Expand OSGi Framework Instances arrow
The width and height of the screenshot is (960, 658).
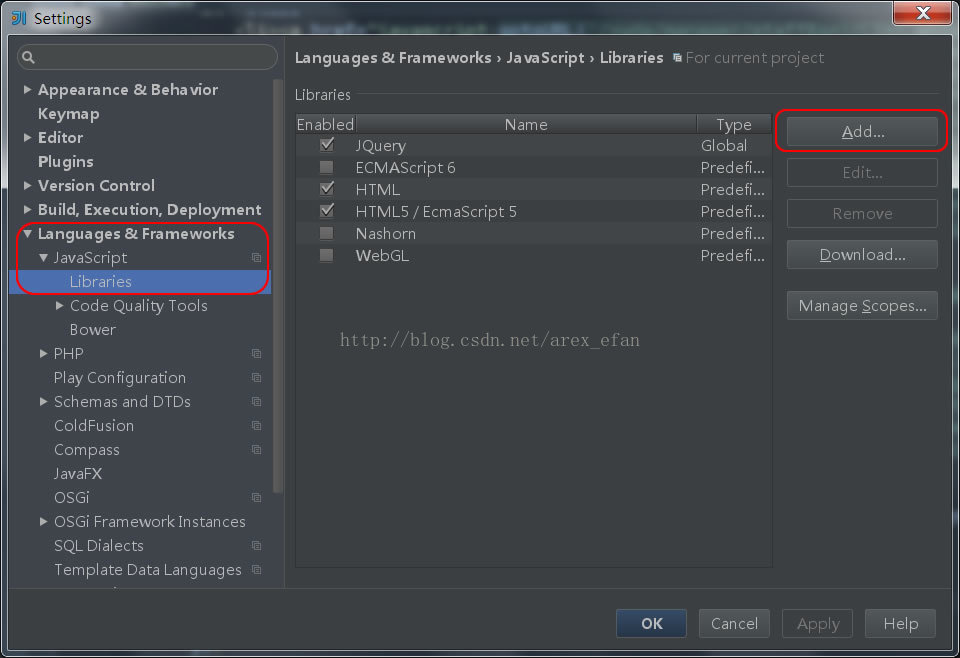coord(43,522)
